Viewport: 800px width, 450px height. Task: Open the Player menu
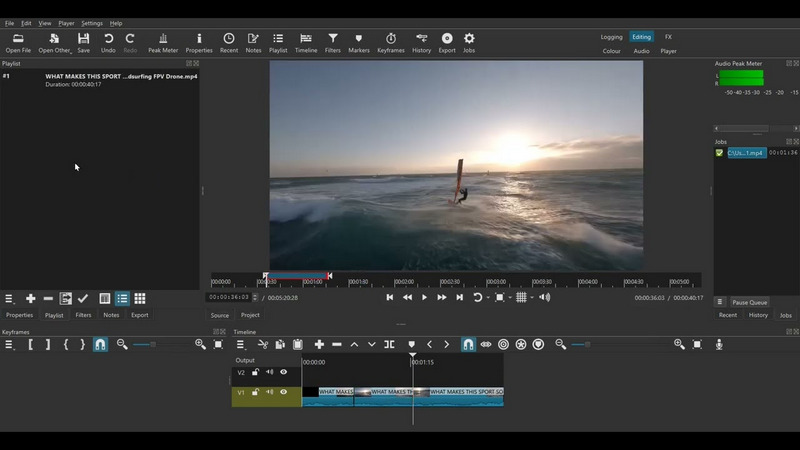(x=66, y=23)
